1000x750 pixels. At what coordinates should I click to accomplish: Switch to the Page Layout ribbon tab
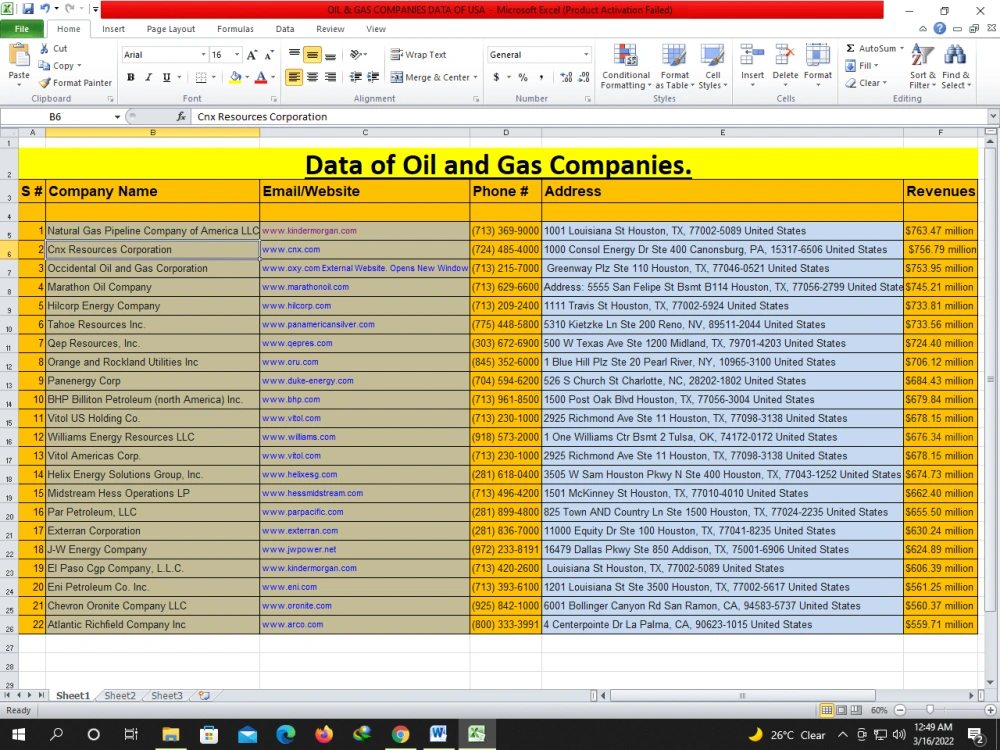click(x=171, y=29)
